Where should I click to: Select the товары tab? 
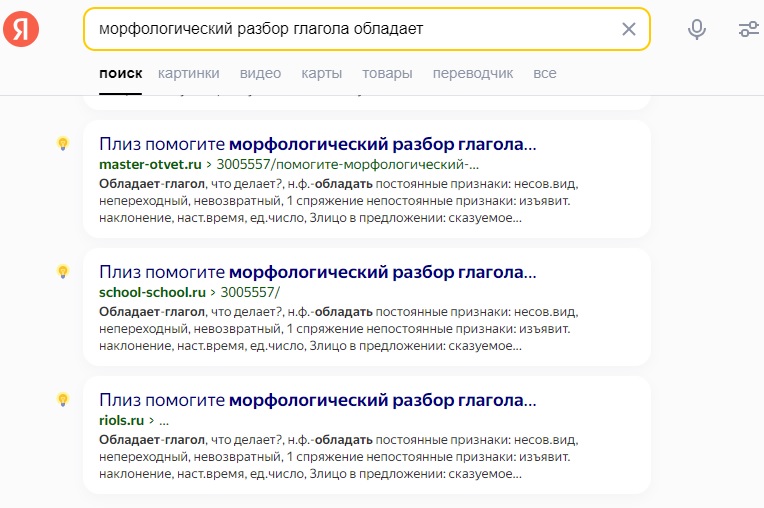[387, 73]
